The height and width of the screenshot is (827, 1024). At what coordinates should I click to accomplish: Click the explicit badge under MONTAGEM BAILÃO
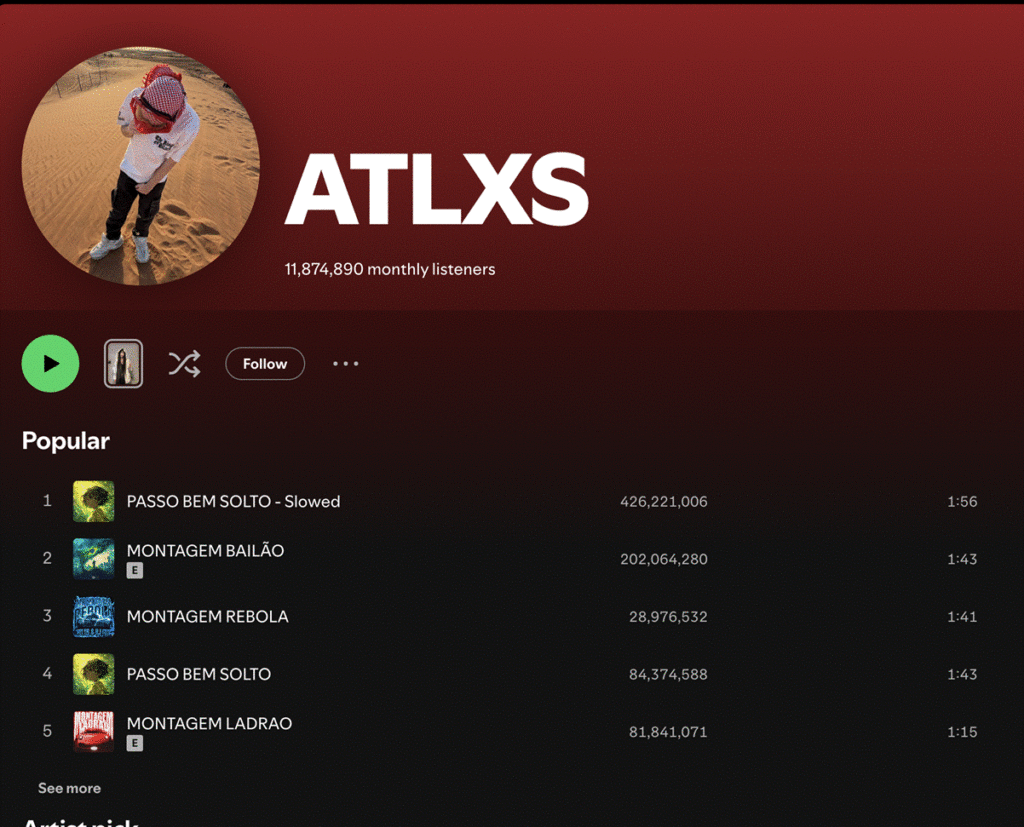click(135, 570)
